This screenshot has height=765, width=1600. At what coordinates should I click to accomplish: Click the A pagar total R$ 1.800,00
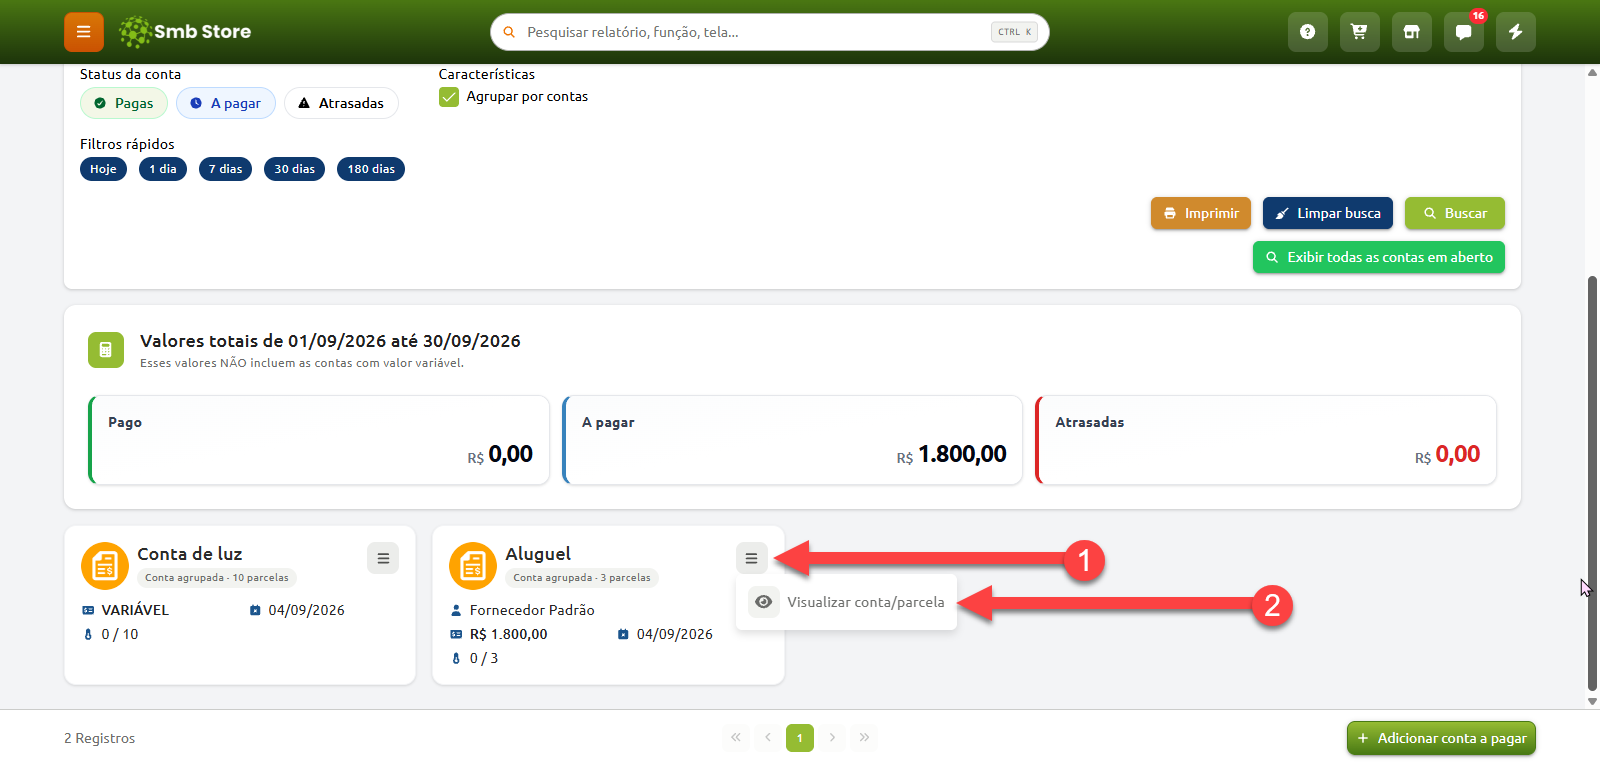[952, 454]
